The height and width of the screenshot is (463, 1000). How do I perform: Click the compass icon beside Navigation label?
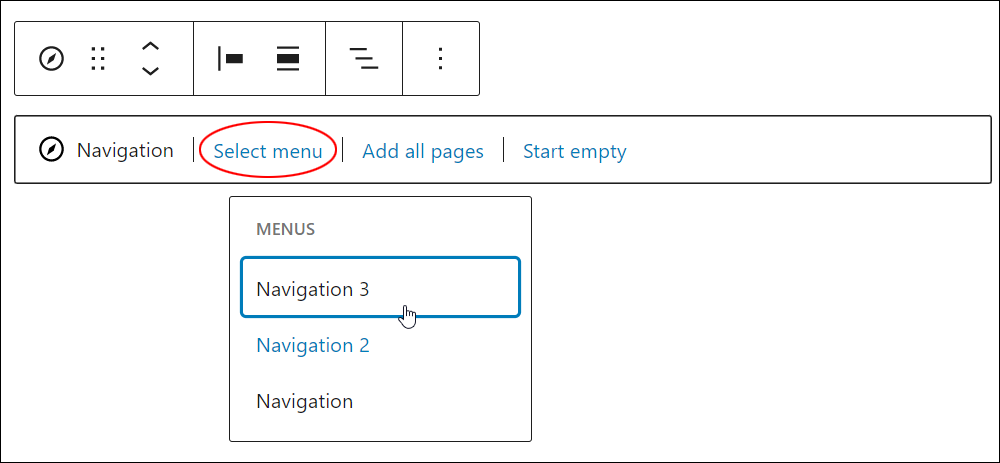(x=52, y=151)
